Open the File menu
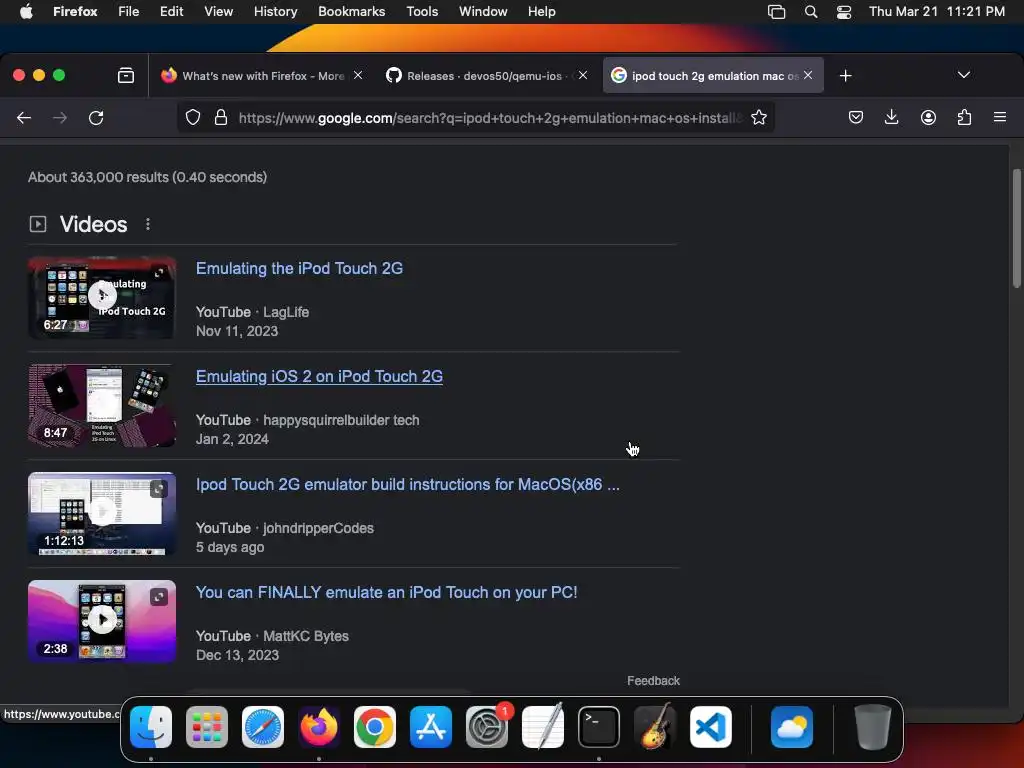 tap(129, 12)
